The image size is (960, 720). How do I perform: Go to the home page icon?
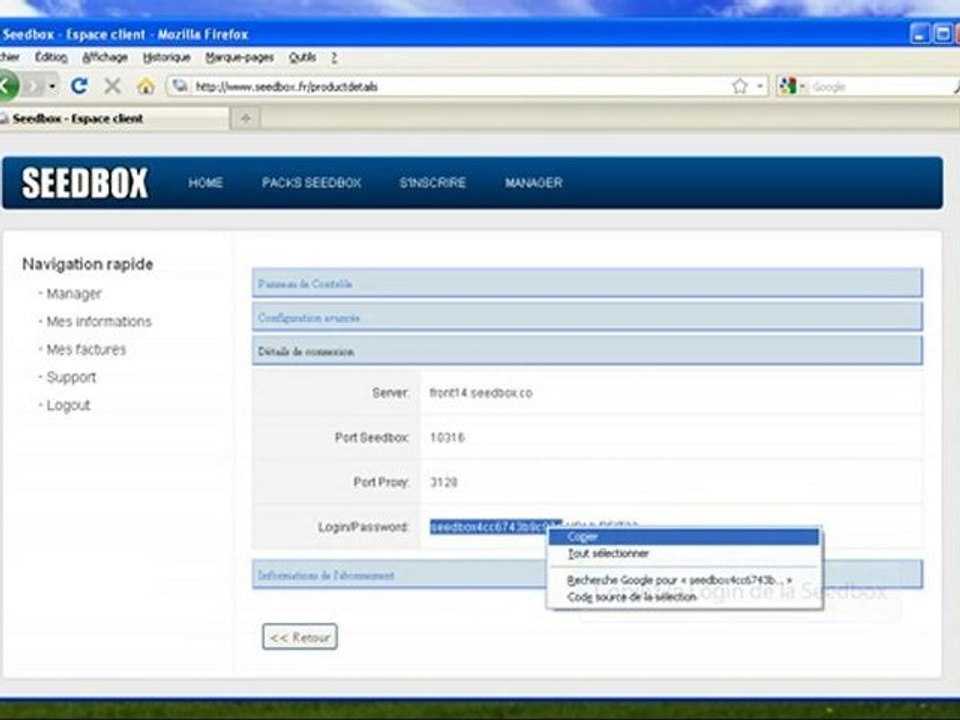146,86
